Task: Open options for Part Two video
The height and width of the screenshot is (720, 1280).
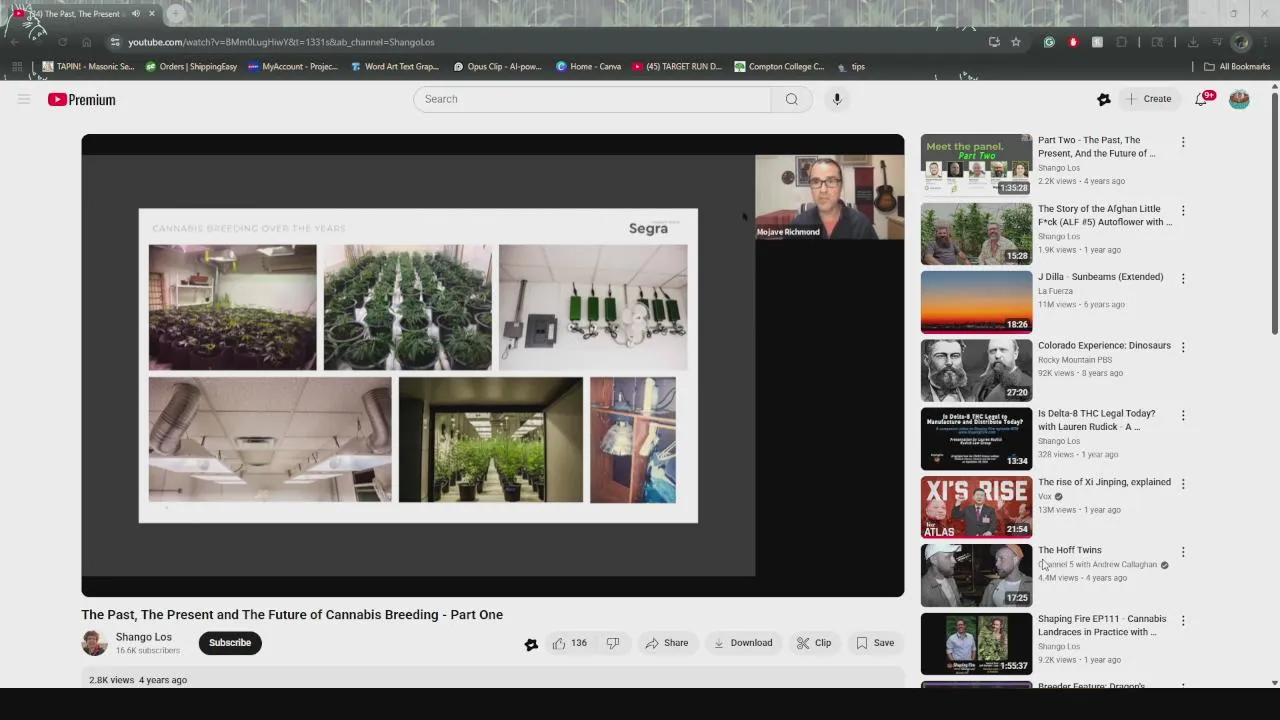Action: (x=1183, y=142)
